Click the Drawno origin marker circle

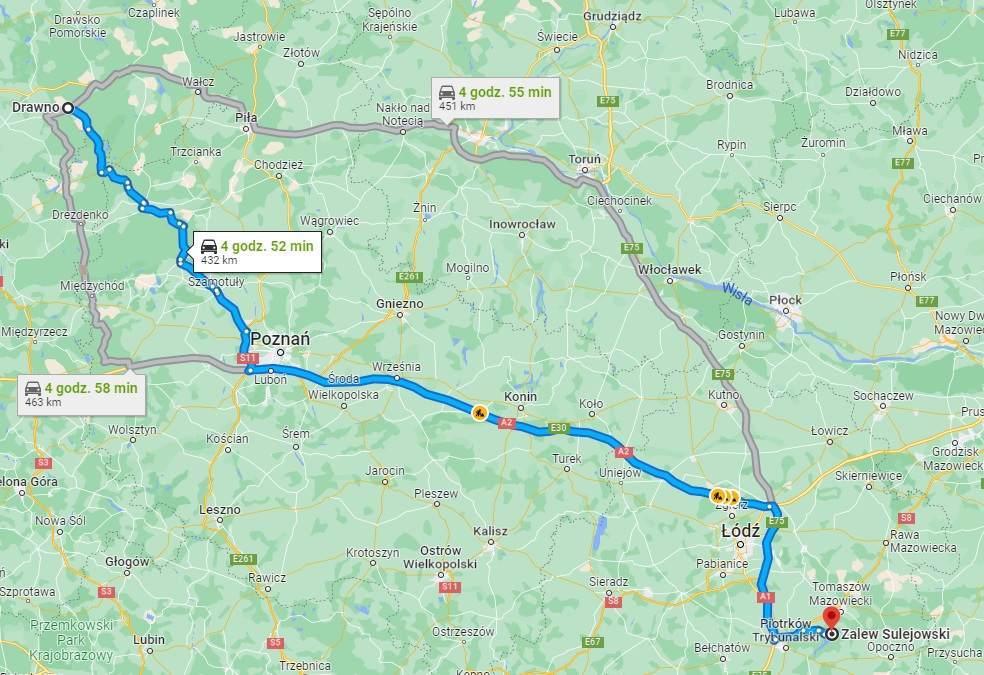click(x=68, y=108)
